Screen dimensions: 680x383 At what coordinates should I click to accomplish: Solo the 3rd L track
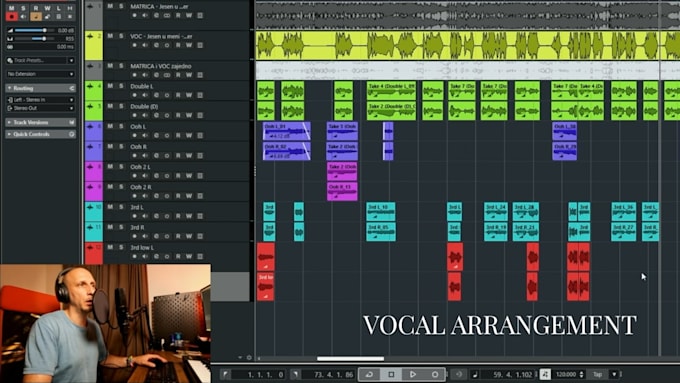tap(121, 207)
